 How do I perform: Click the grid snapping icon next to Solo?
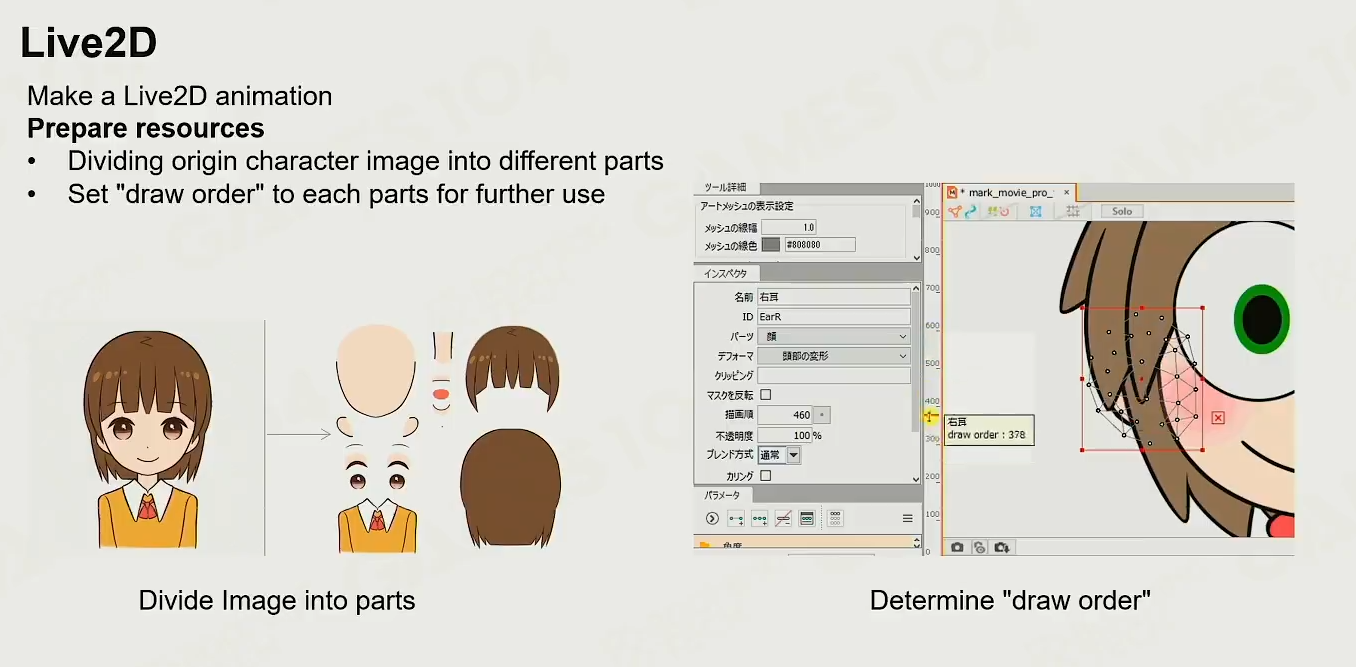click(1073, 211)
